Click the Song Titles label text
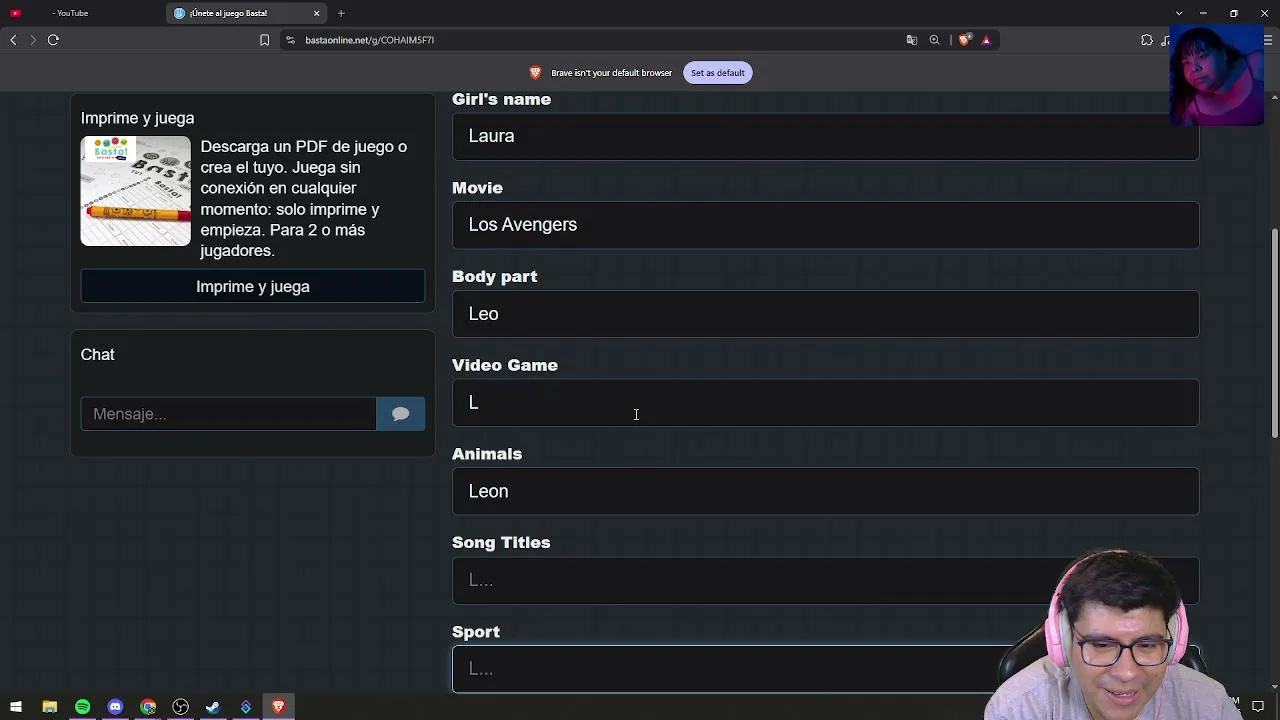 501,542
